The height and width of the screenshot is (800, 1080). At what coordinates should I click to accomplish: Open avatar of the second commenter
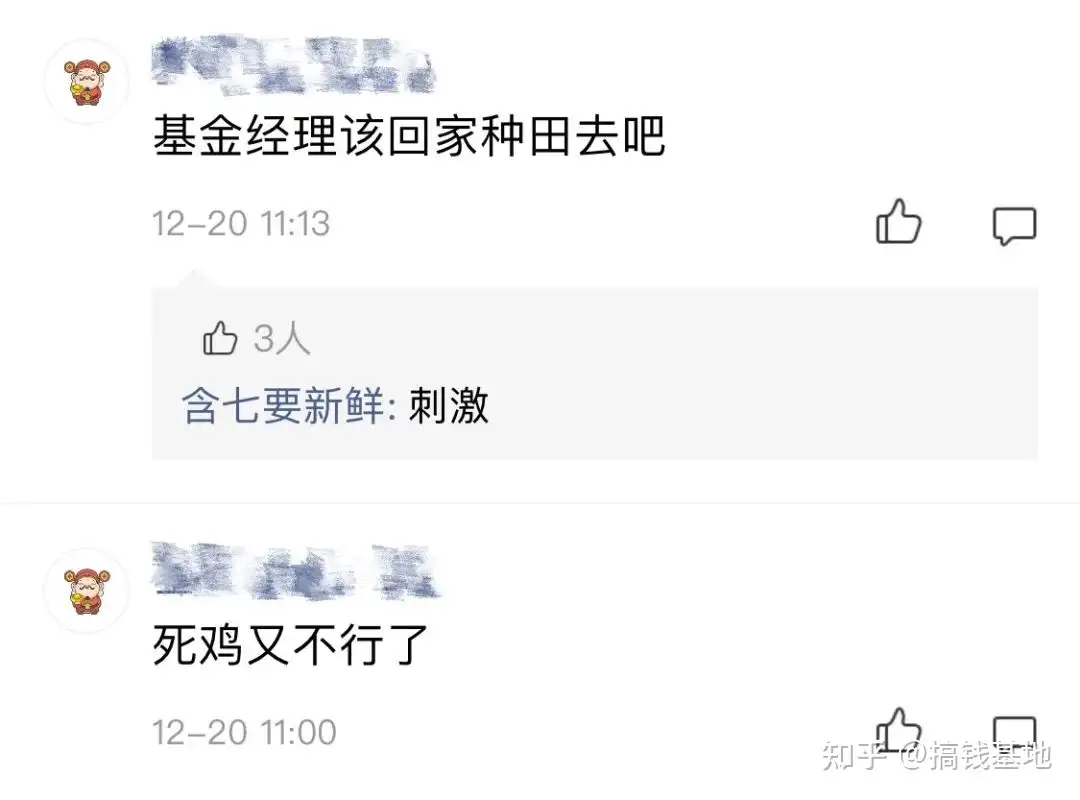click(87, 591)
